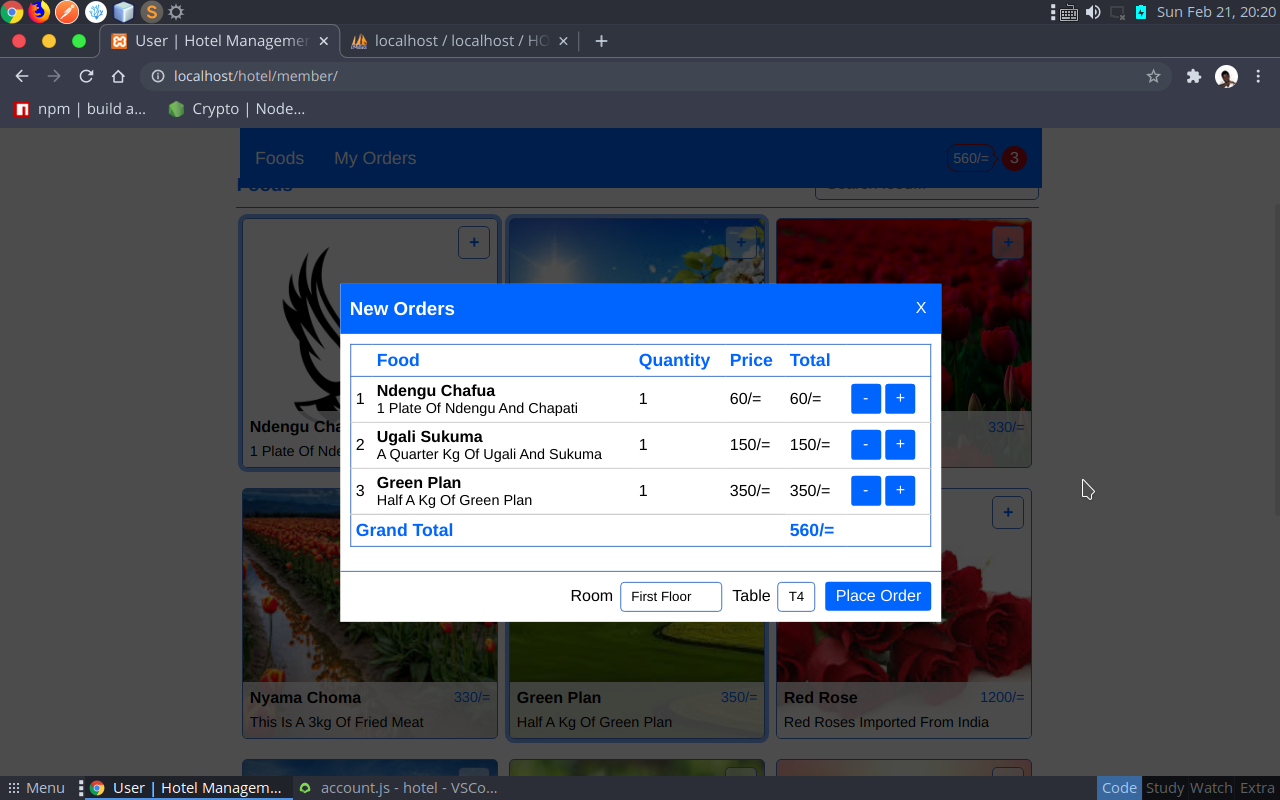Screen dimensions: 1280x800
Task: Open the Table dropdown showing T4
Action: (x=796, y=596)
